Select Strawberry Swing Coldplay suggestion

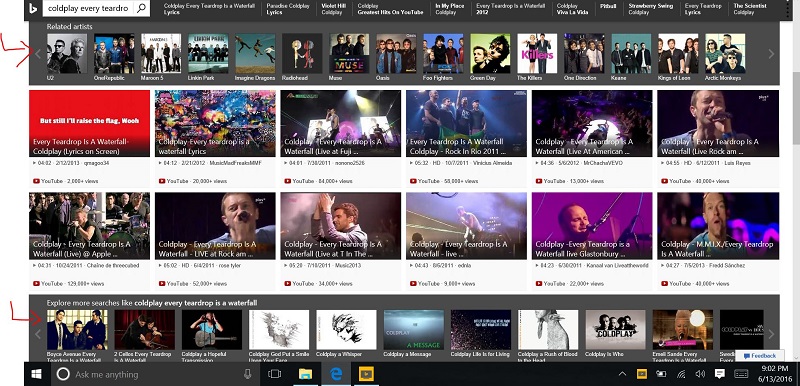pyautogui.click(x=651, y=9)
